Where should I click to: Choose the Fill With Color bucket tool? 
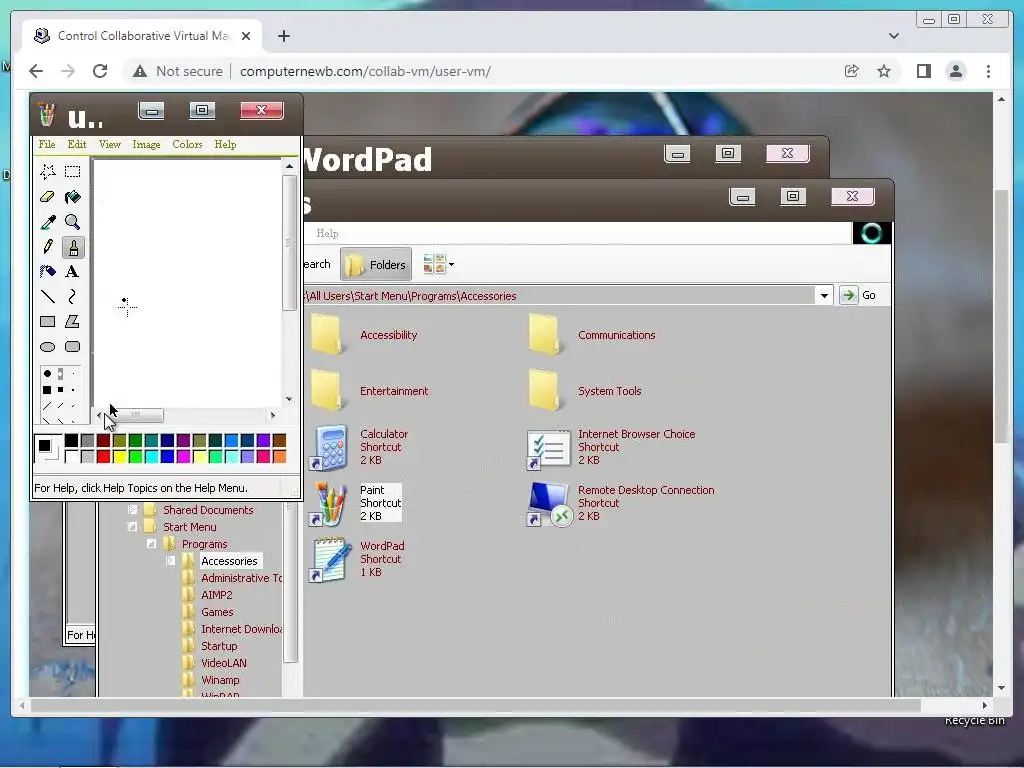pyautogui.click(x=72, y=197)
